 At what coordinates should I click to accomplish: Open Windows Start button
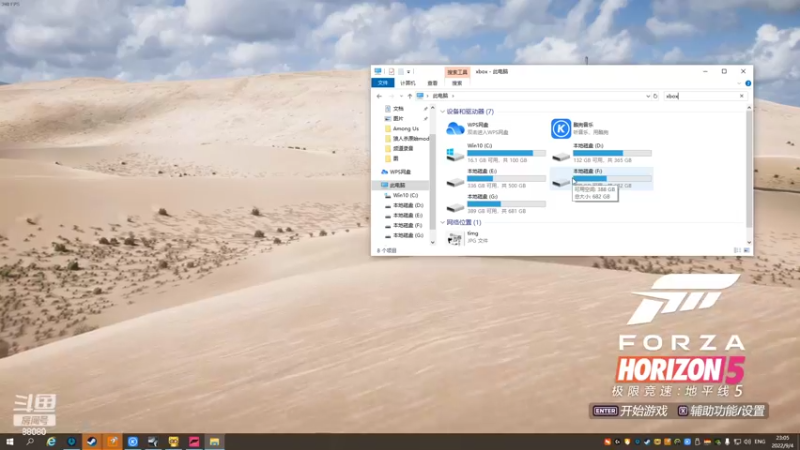coord(9,441)
